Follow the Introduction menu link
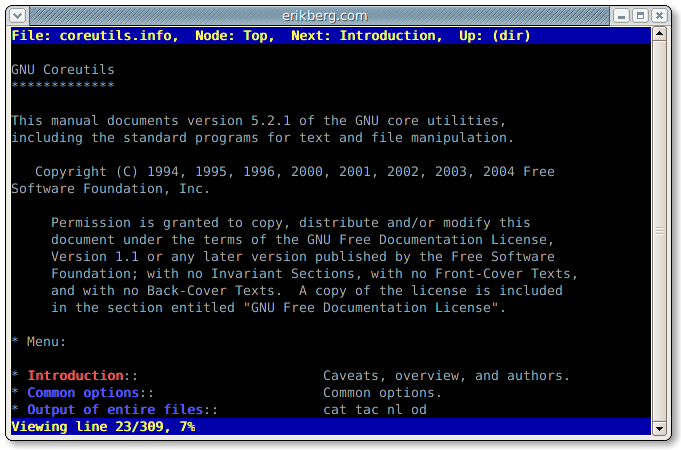This screenshot has width=681, height=450. 76,375
